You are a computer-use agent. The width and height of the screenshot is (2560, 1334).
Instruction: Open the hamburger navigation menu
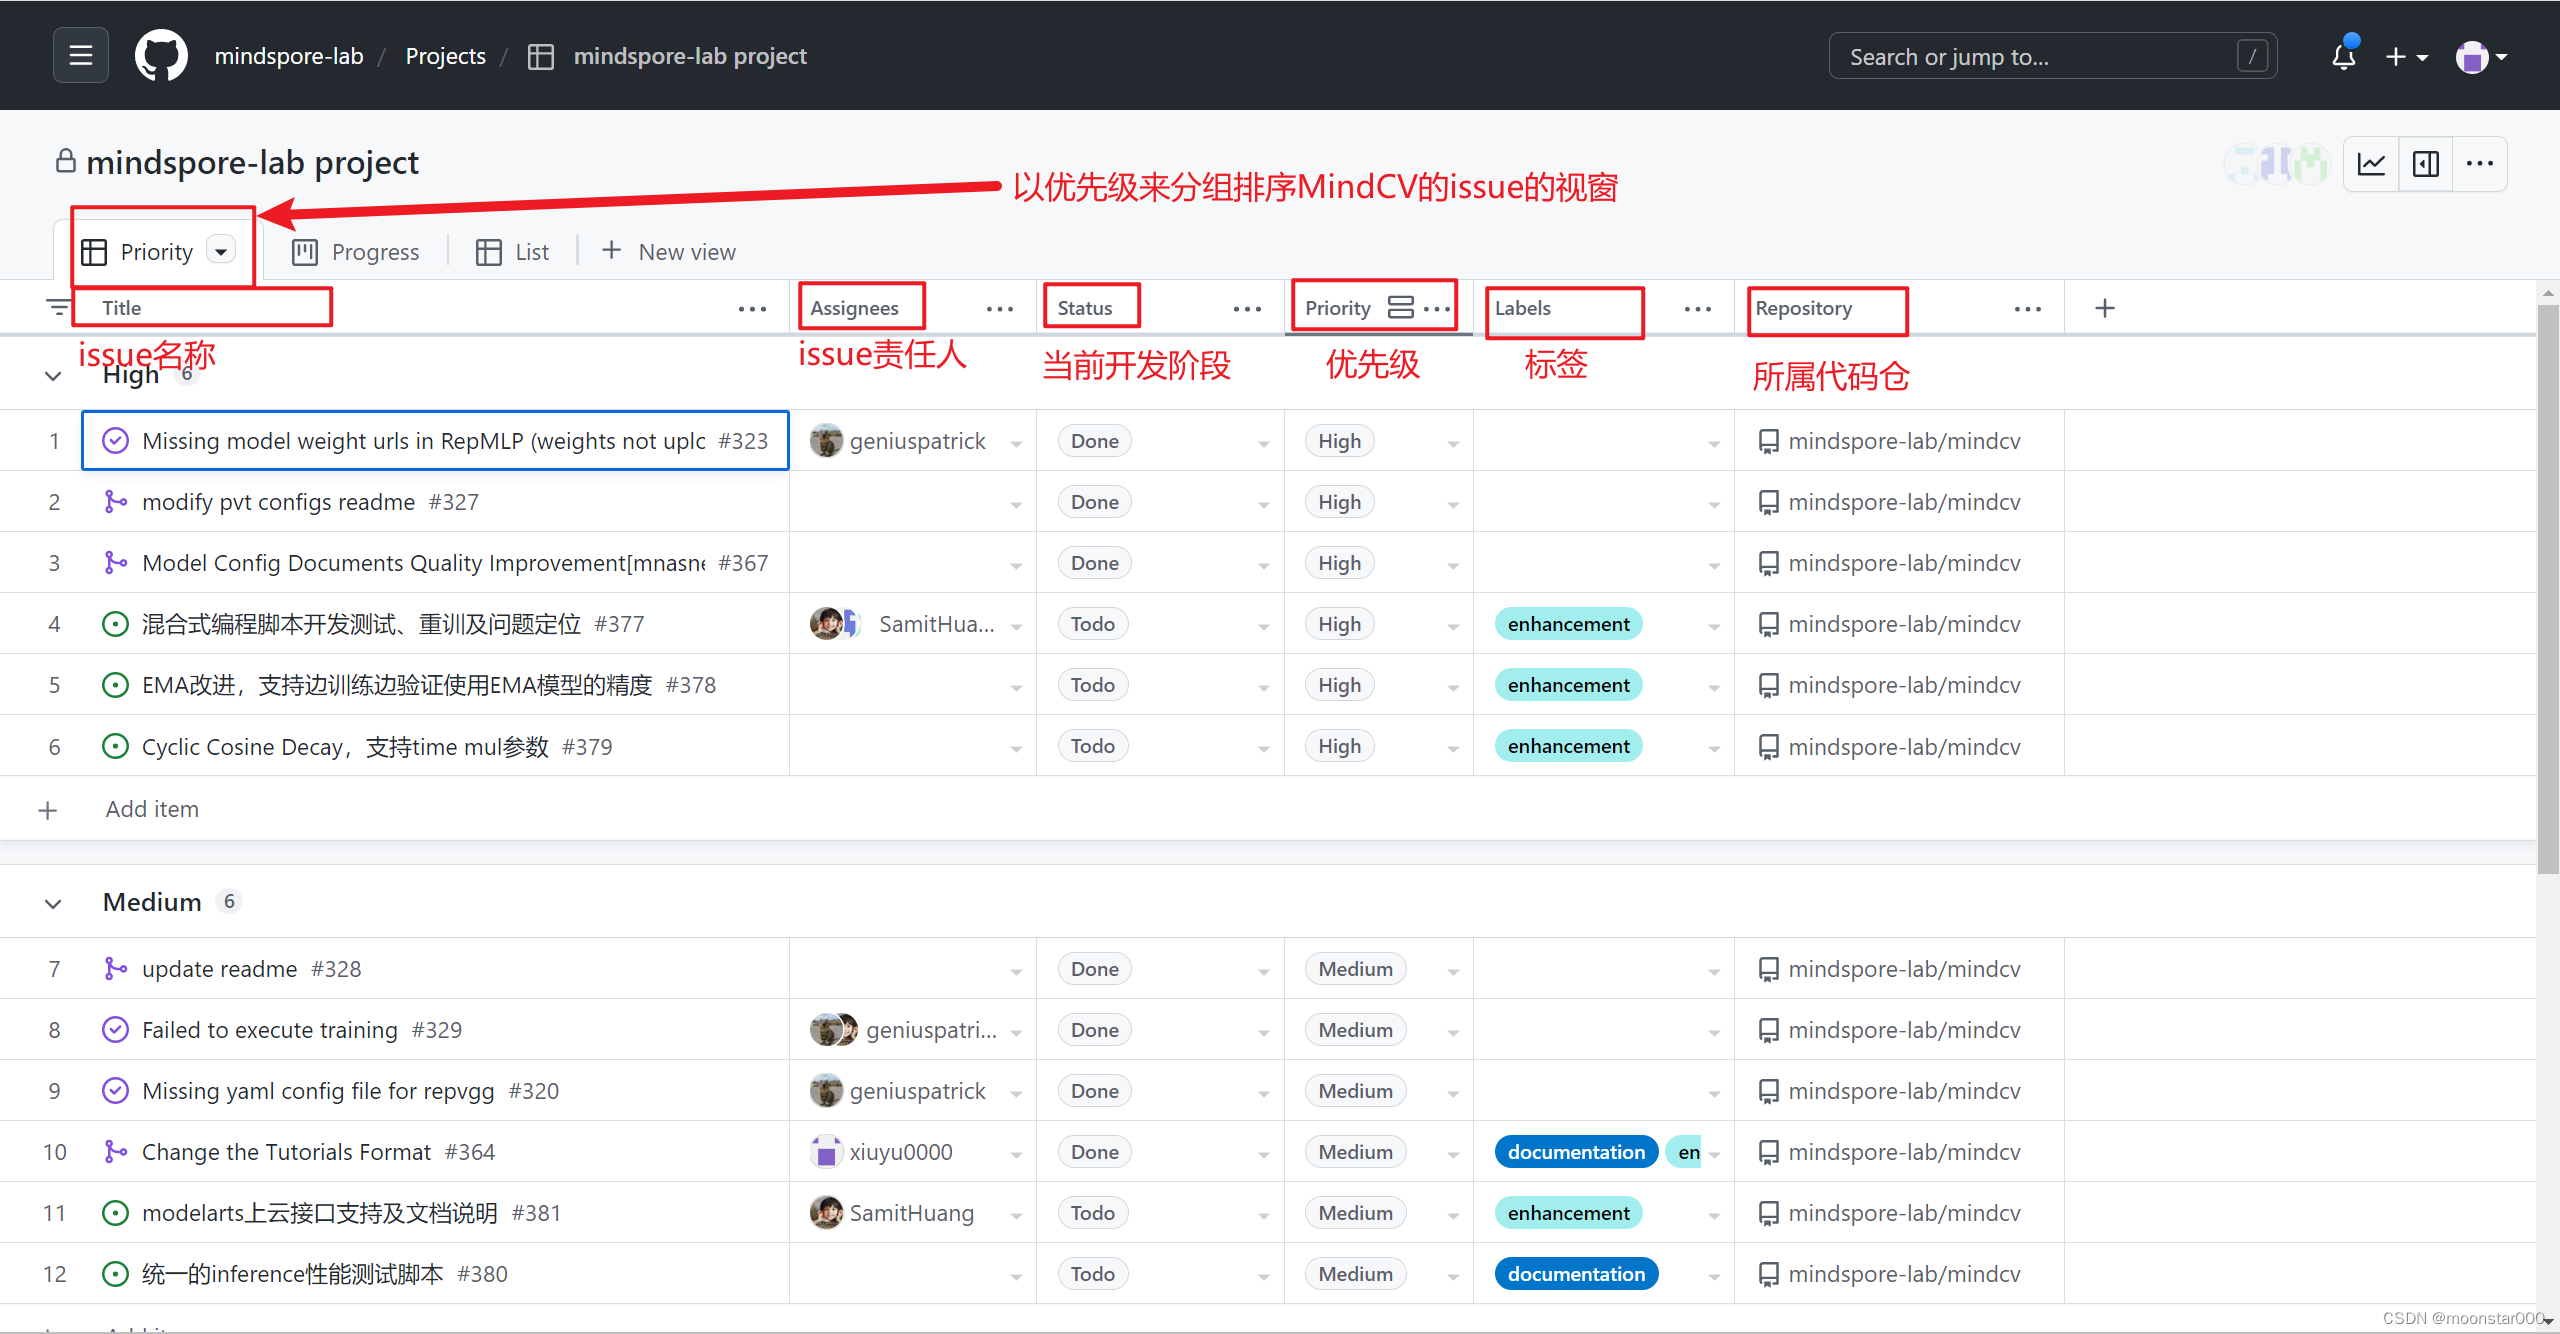[81, 55]
